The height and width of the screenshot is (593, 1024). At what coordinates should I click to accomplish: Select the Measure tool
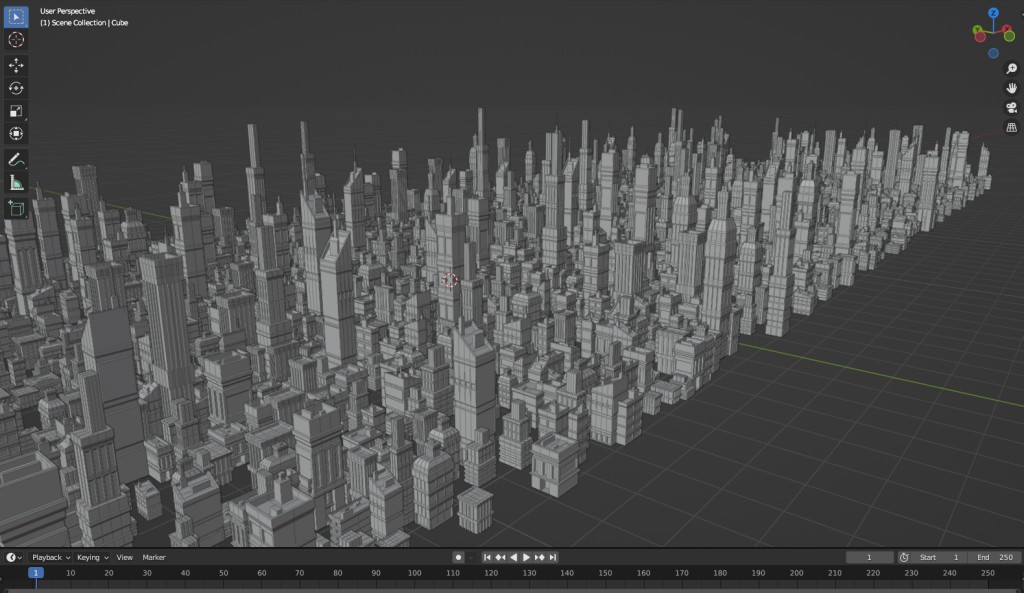16,183
